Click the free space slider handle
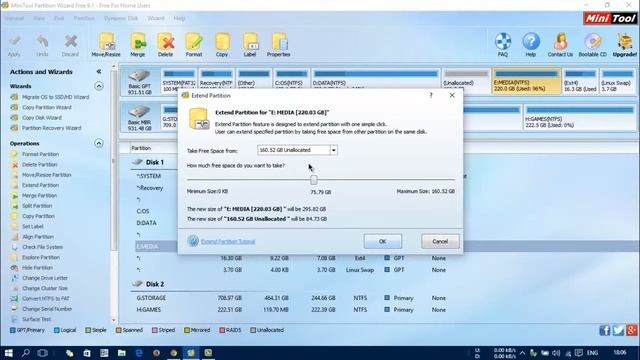This screenshot has width=640, height=360. point(313,180)
